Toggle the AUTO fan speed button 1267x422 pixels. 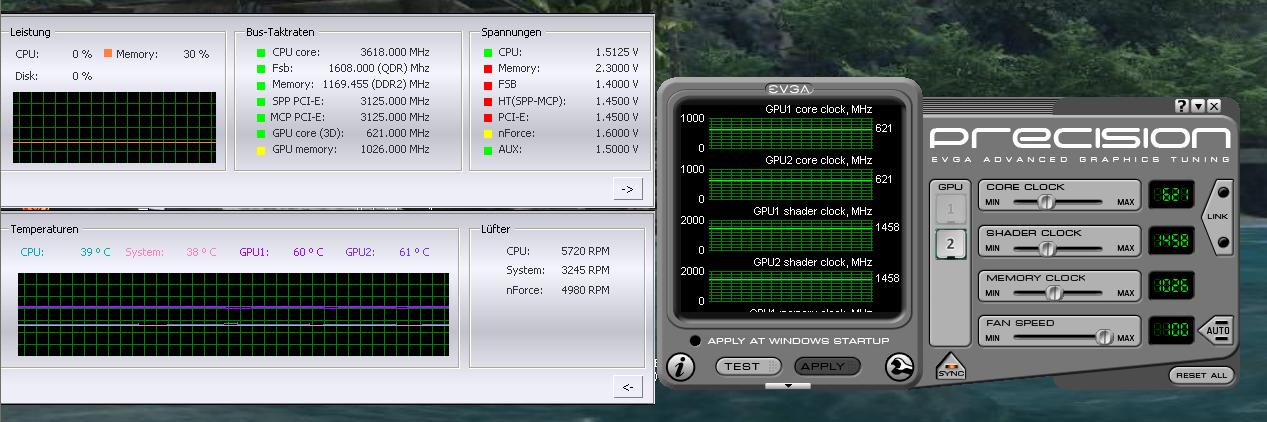(1217, 330)
